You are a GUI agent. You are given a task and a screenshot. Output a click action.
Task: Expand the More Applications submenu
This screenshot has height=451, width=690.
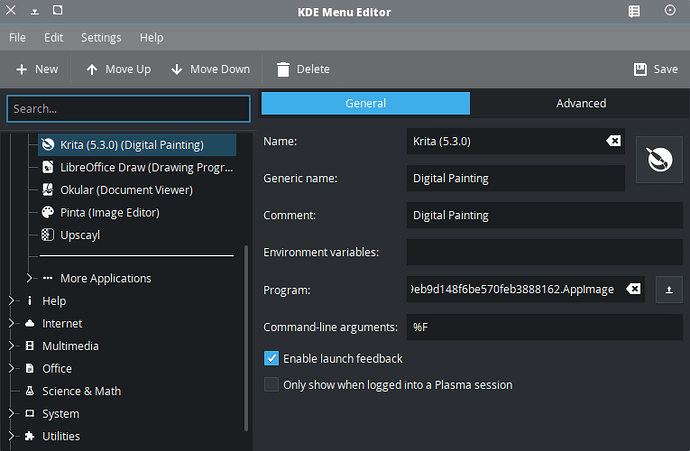click(x=29, y=278)
